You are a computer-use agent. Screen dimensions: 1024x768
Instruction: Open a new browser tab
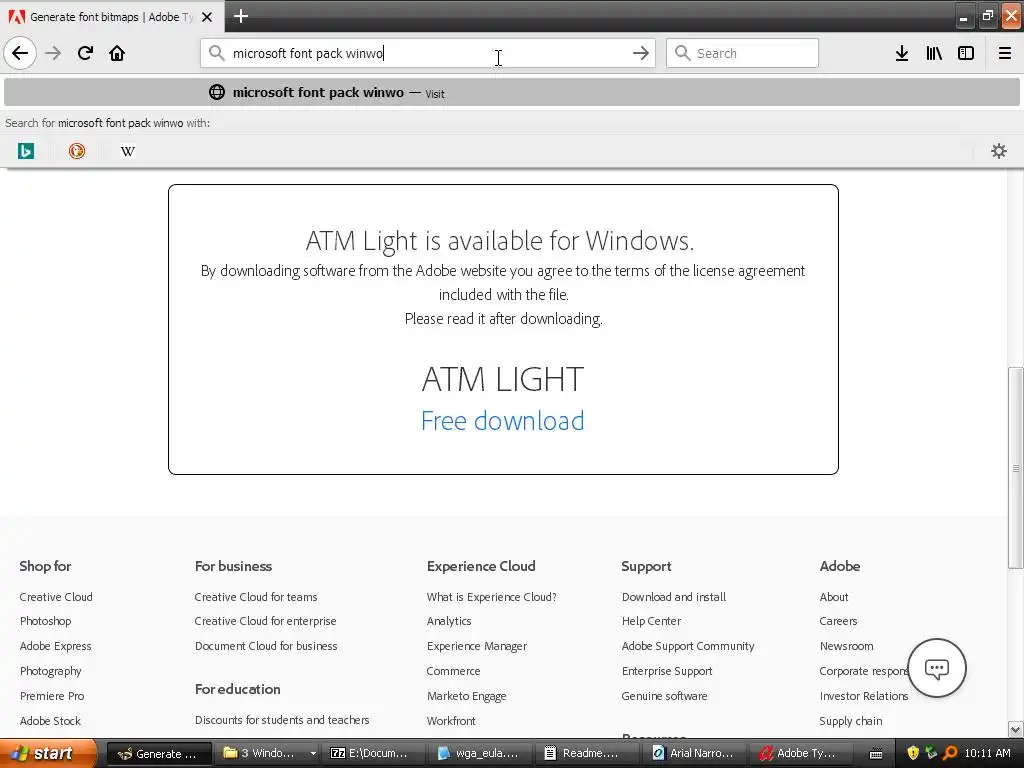pos(241,16)
